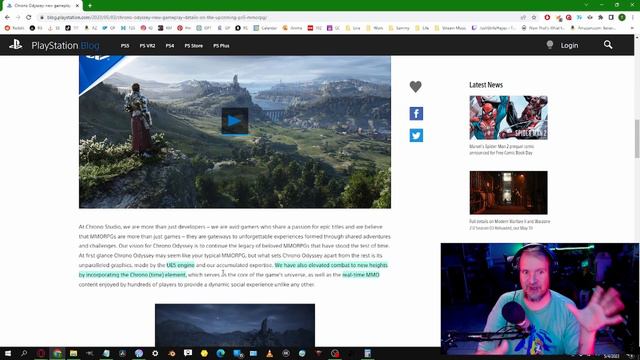Like the article with the heart icon
640x360 pixels.
coord(416,87)
